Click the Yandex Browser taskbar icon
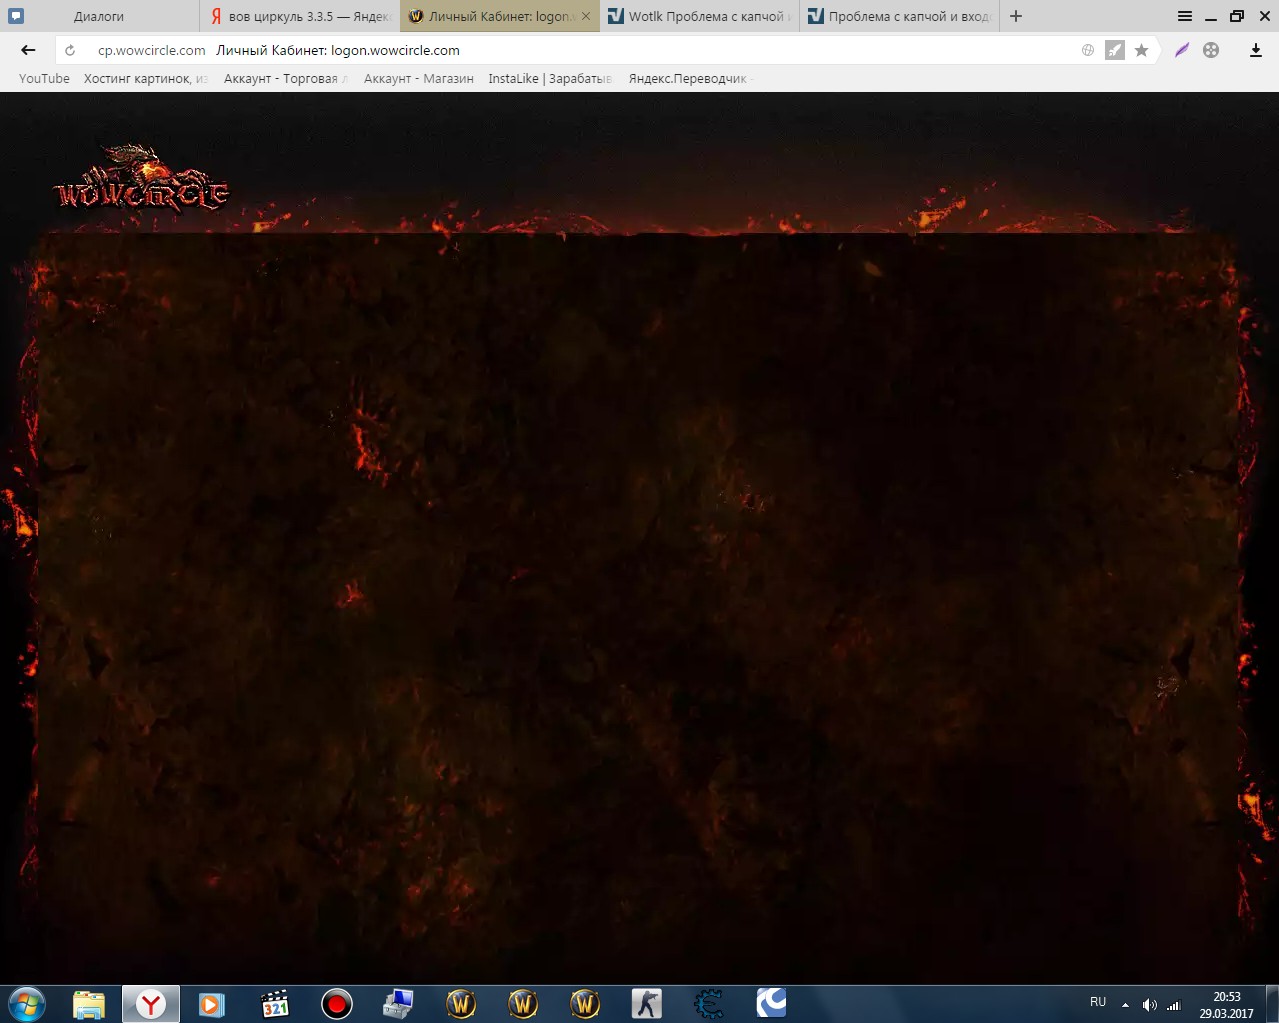 point(151,1003)
